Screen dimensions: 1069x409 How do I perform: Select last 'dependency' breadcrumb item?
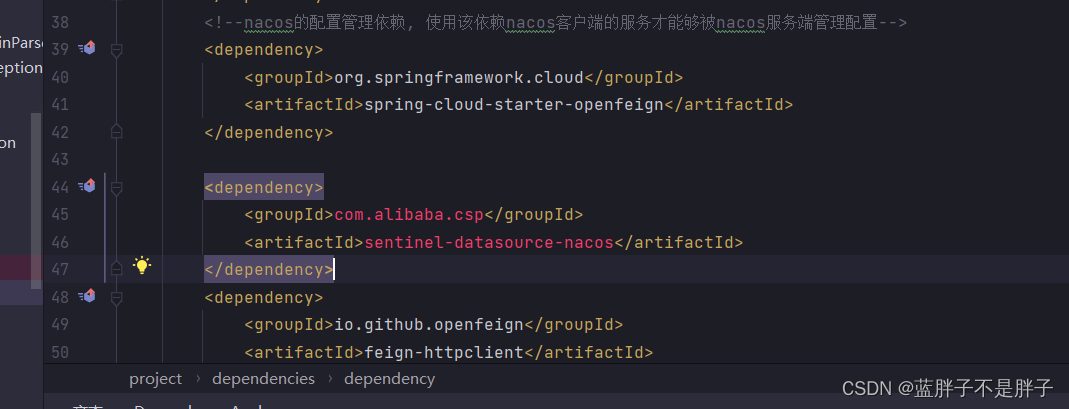click(389, 379)
